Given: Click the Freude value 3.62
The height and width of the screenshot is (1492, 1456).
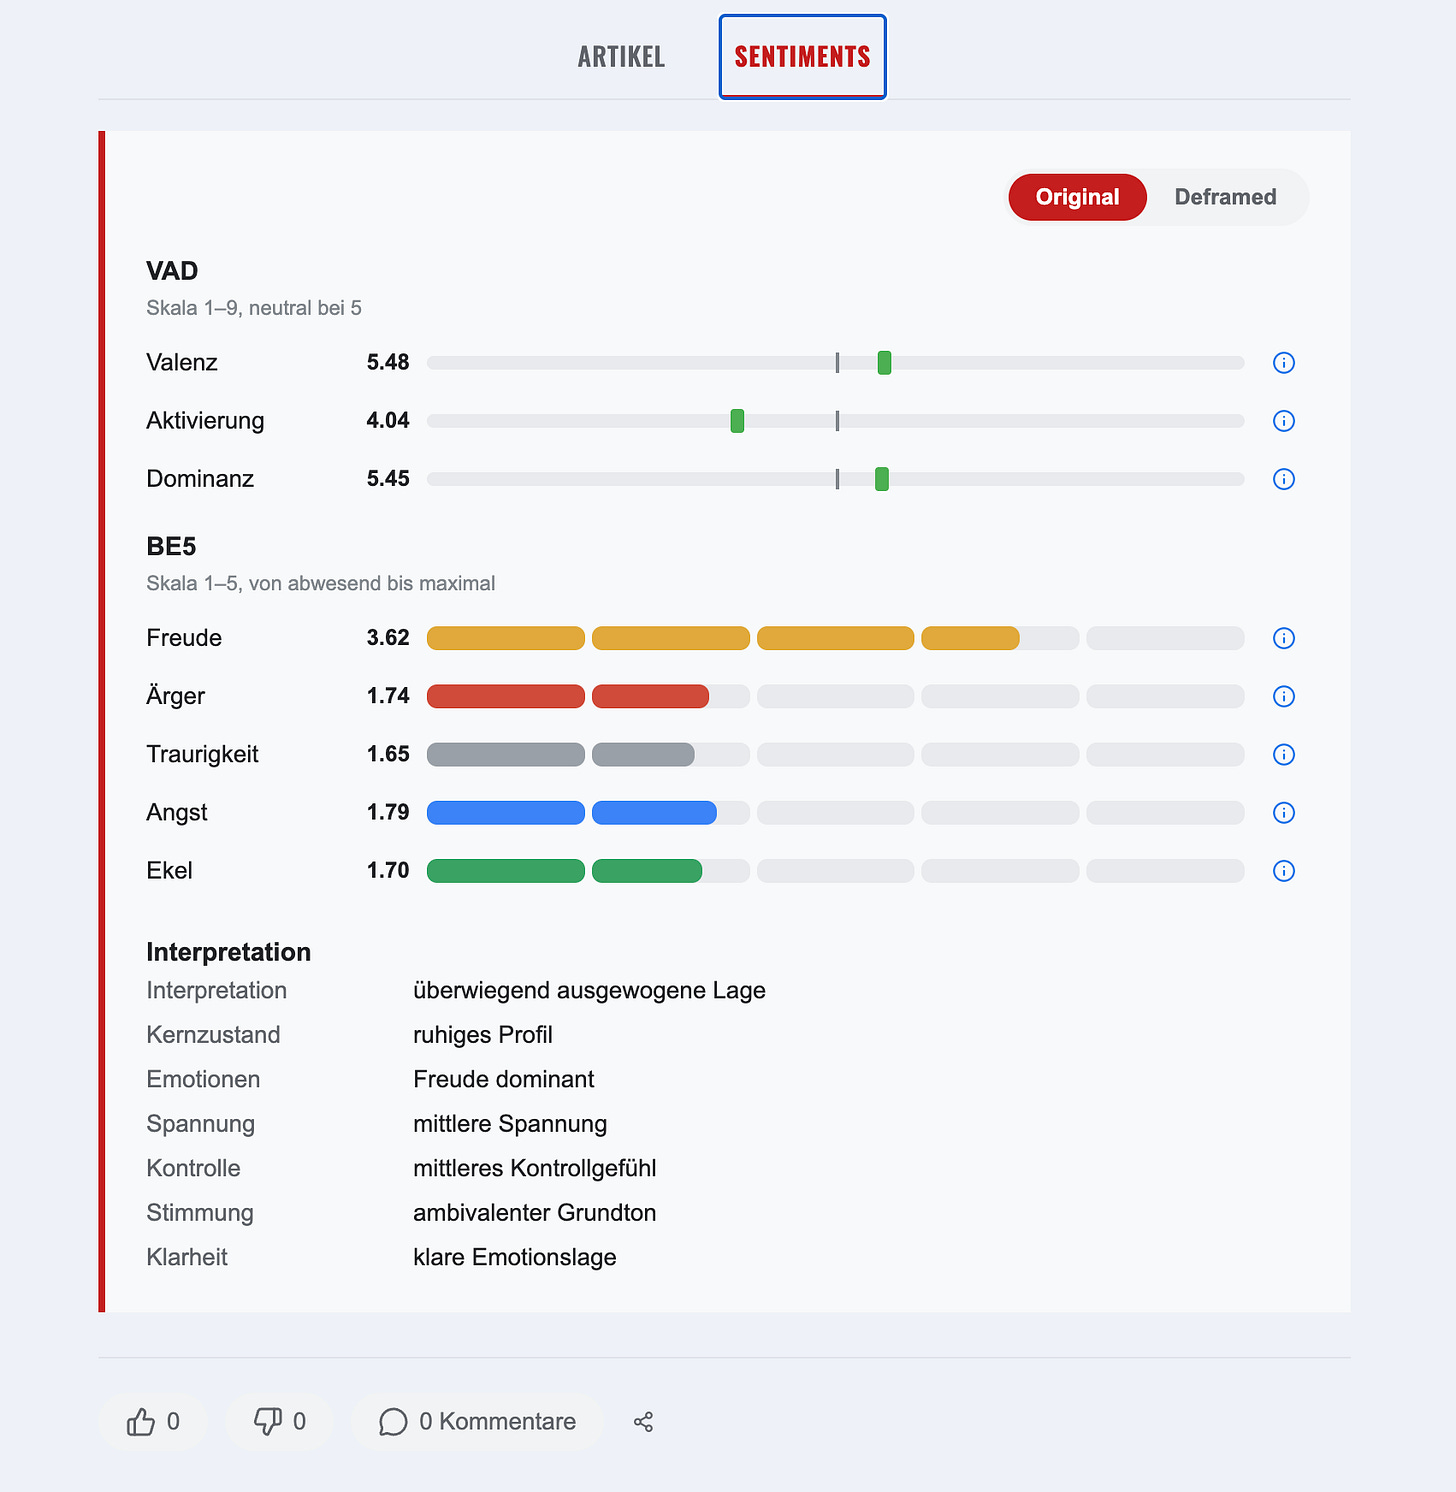Looking at the screenshot, I should pos(388,637).
